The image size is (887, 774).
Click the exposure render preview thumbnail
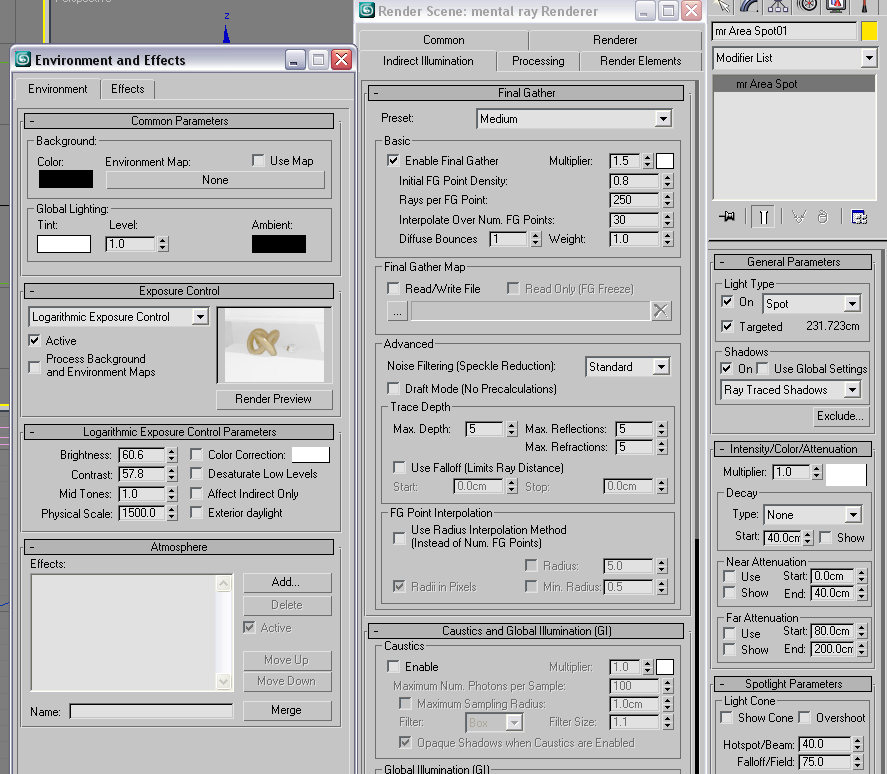click(274, 345)
